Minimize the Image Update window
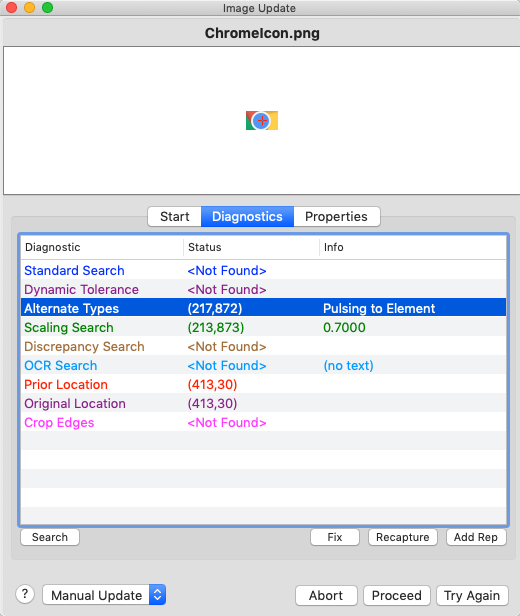 pyautogui.click(x=29, y=7)
